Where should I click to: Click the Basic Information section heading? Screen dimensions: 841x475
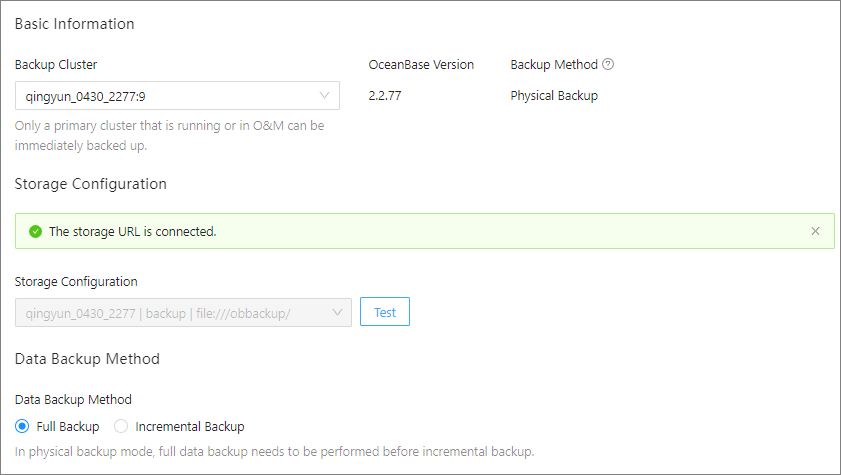[74, 23]
